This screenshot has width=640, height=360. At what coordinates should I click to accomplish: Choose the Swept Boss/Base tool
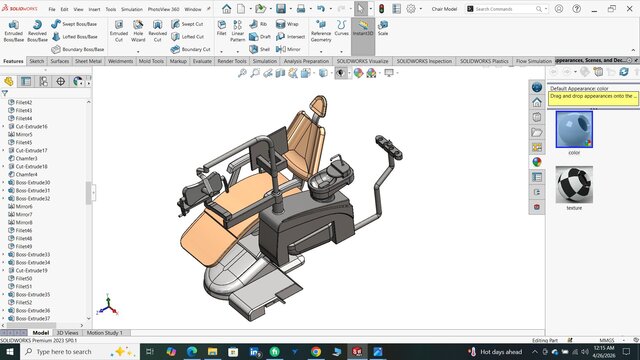pos(74,24)
